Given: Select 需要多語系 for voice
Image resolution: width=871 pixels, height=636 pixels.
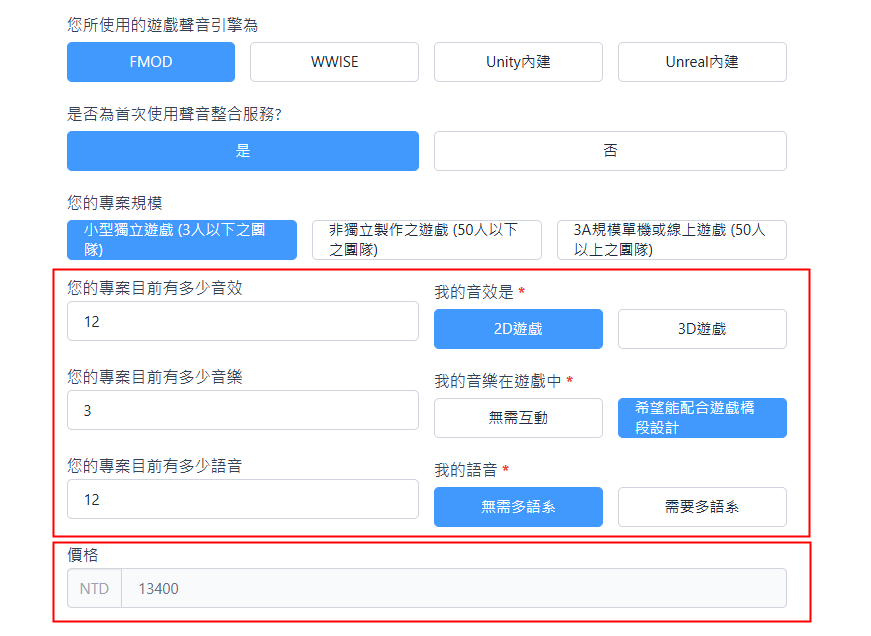Looking at the screenshot, I should [x=702, y=507].
